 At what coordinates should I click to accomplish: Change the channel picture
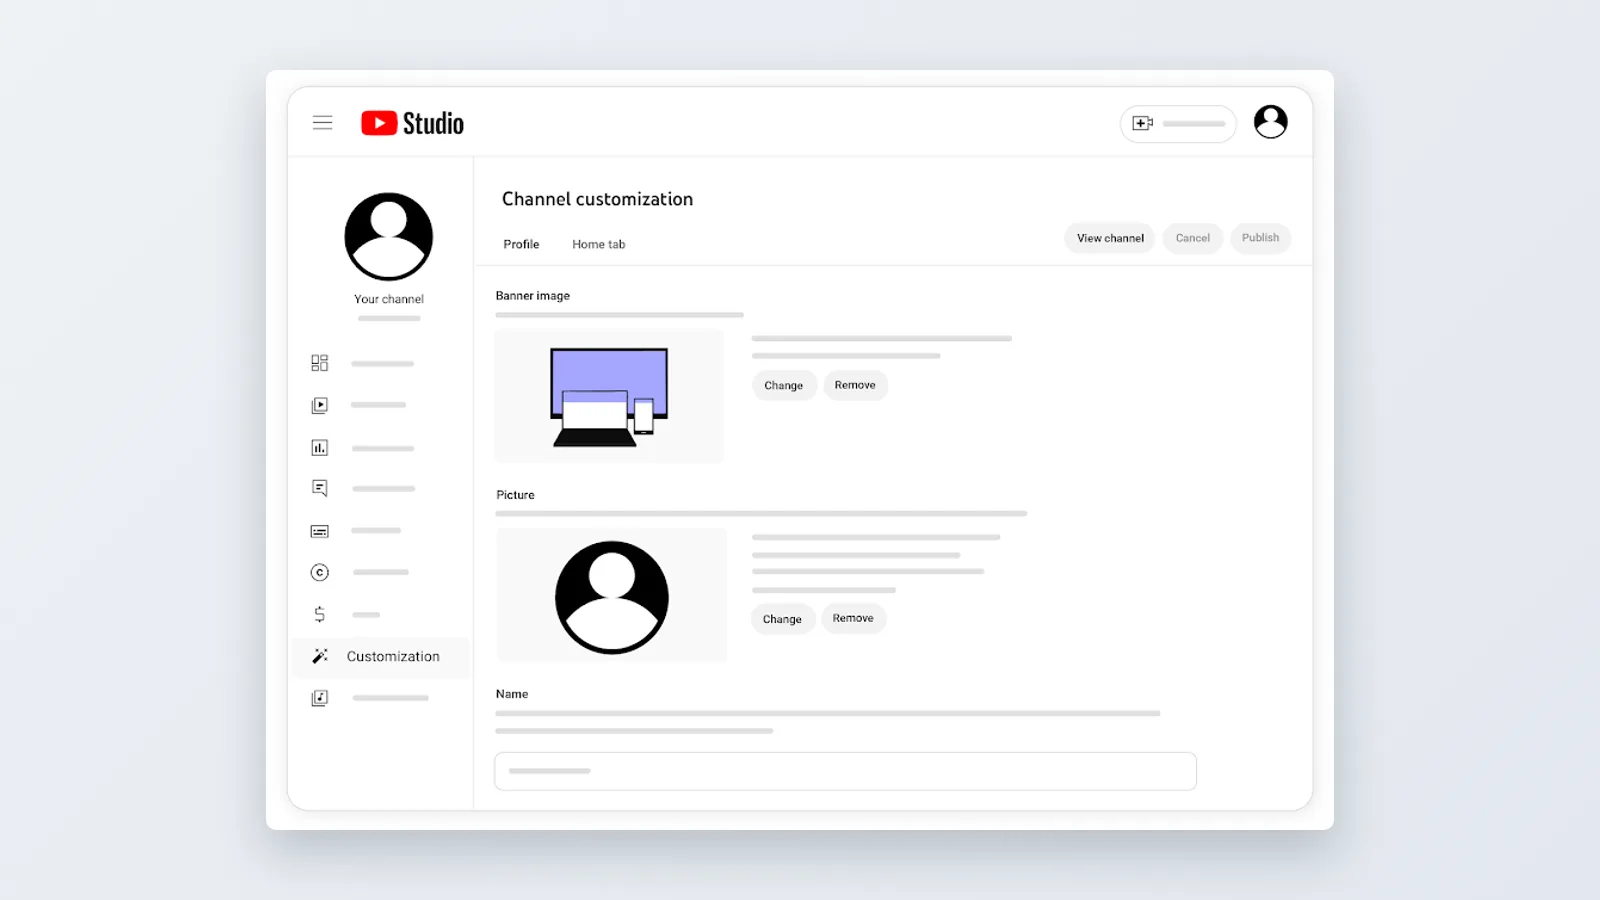tap(782, 619)
